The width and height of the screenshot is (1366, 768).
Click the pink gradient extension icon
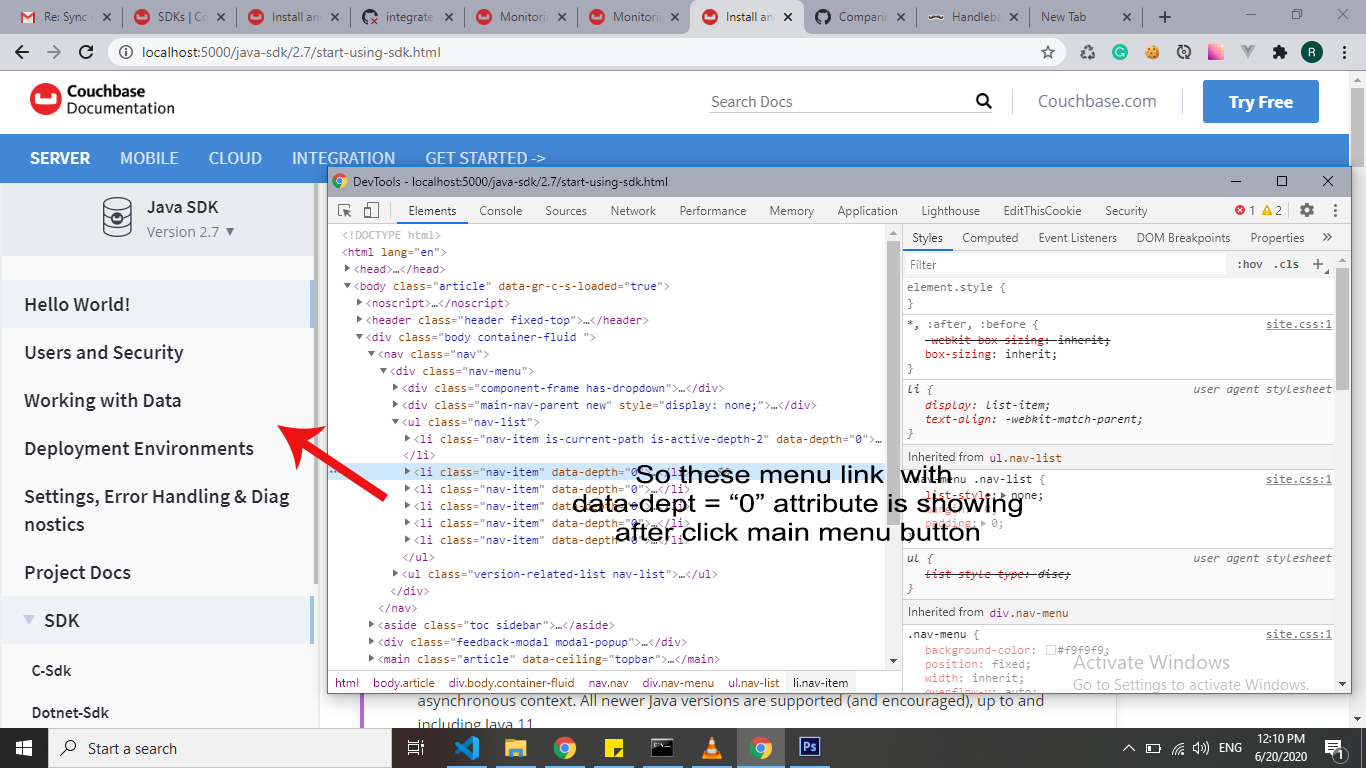[1216, 52]
